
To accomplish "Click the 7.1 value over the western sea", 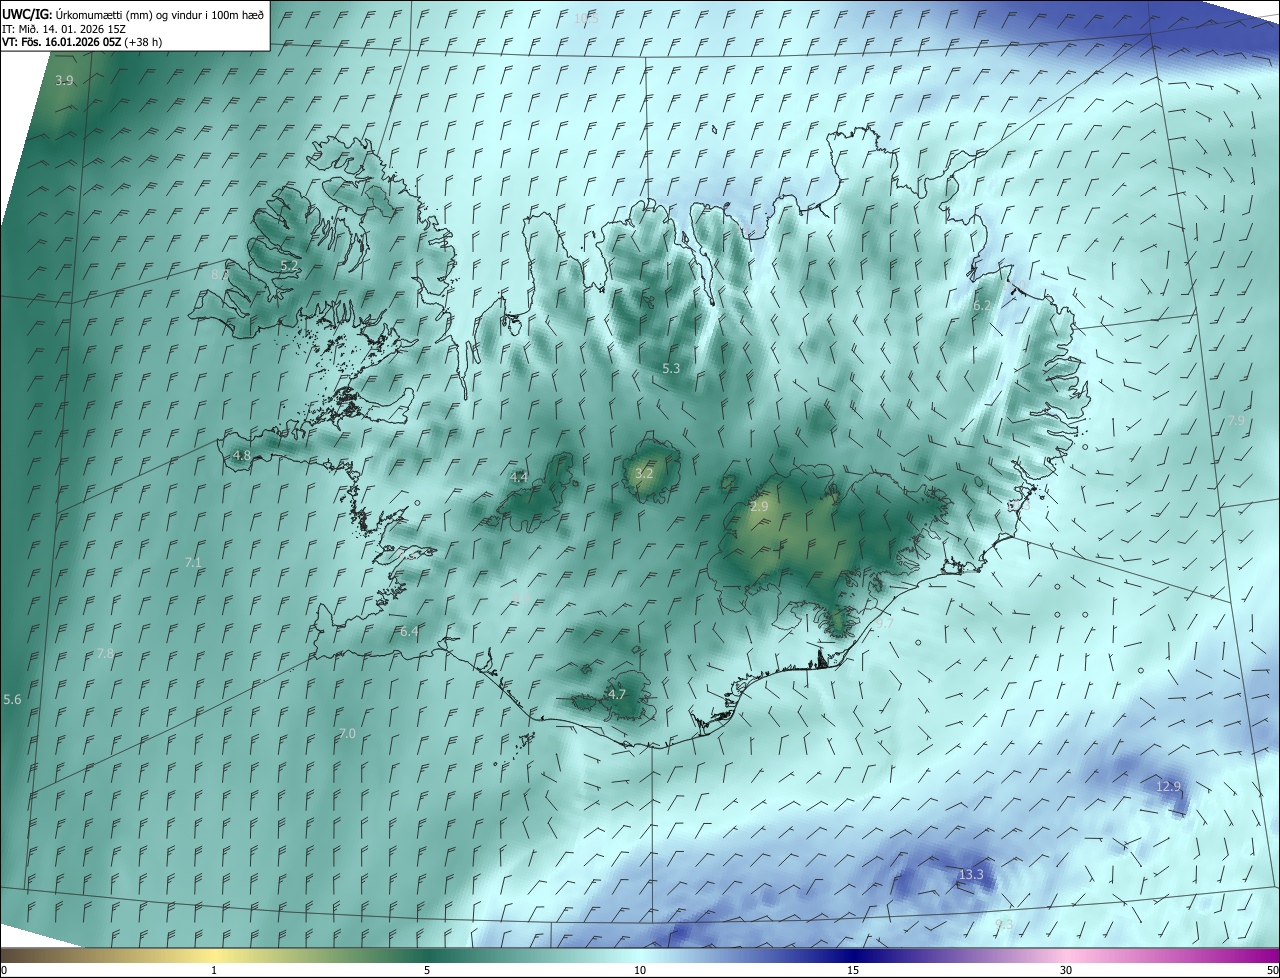I will (193, 563).
